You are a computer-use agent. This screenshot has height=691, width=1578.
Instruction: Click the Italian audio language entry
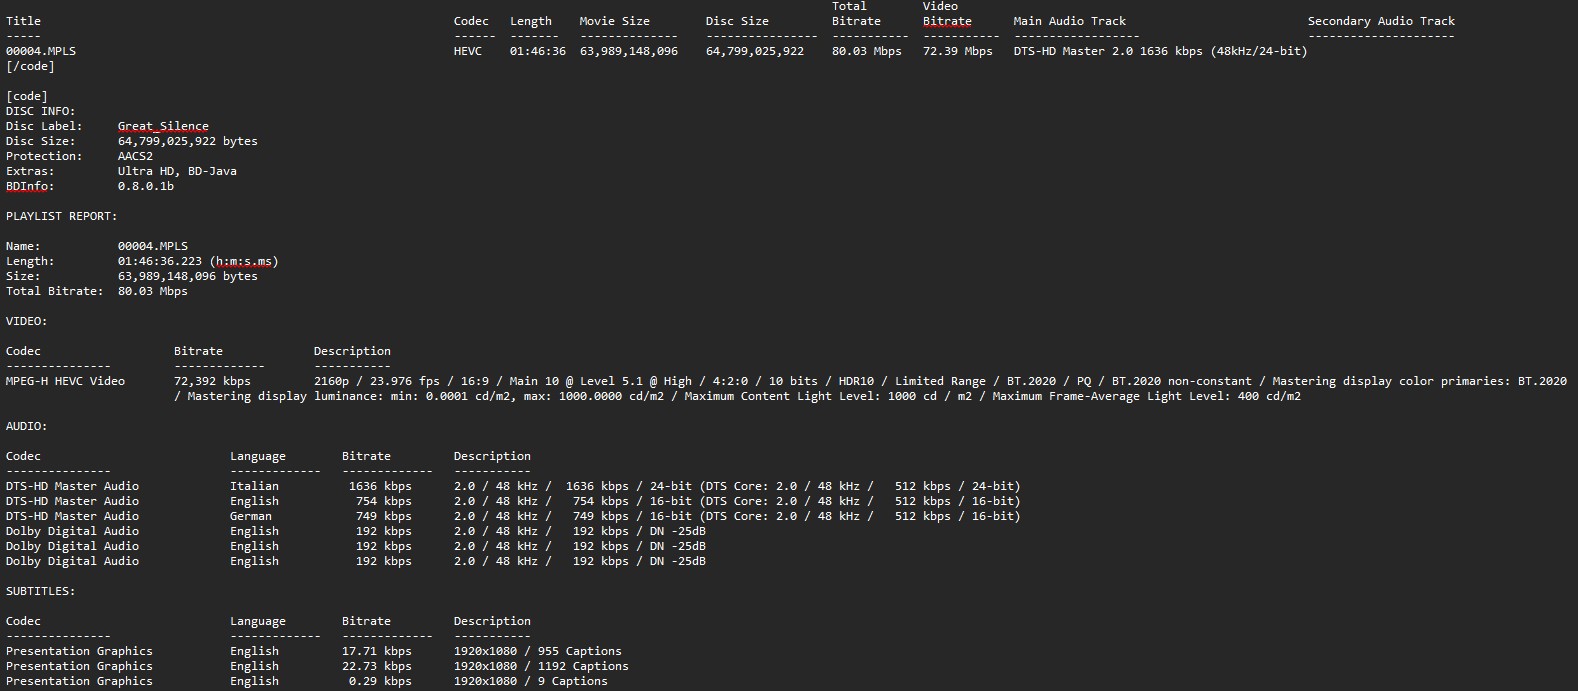click(254, 486)
